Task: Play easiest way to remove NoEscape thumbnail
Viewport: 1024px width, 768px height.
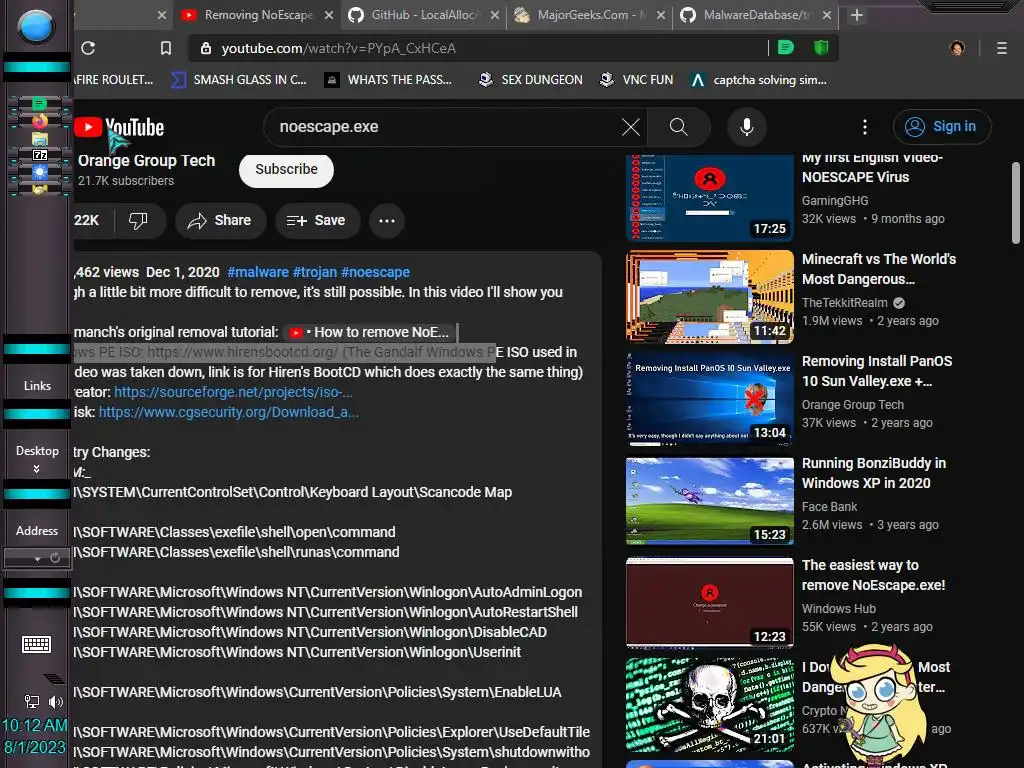Action: coord(709,603)
